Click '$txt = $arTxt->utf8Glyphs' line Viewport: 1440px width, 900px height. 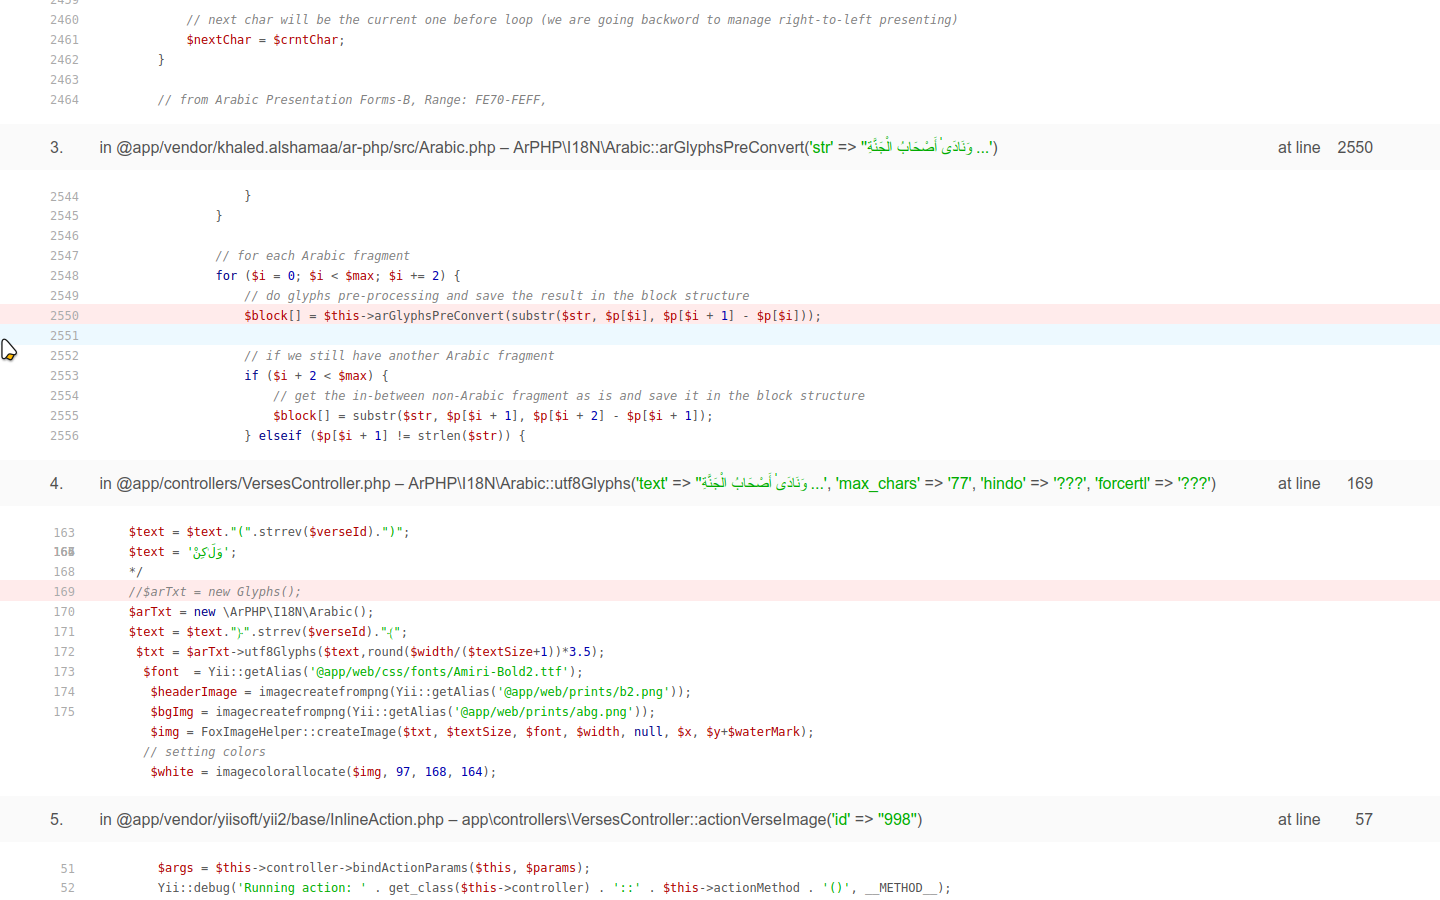(370, 652)
